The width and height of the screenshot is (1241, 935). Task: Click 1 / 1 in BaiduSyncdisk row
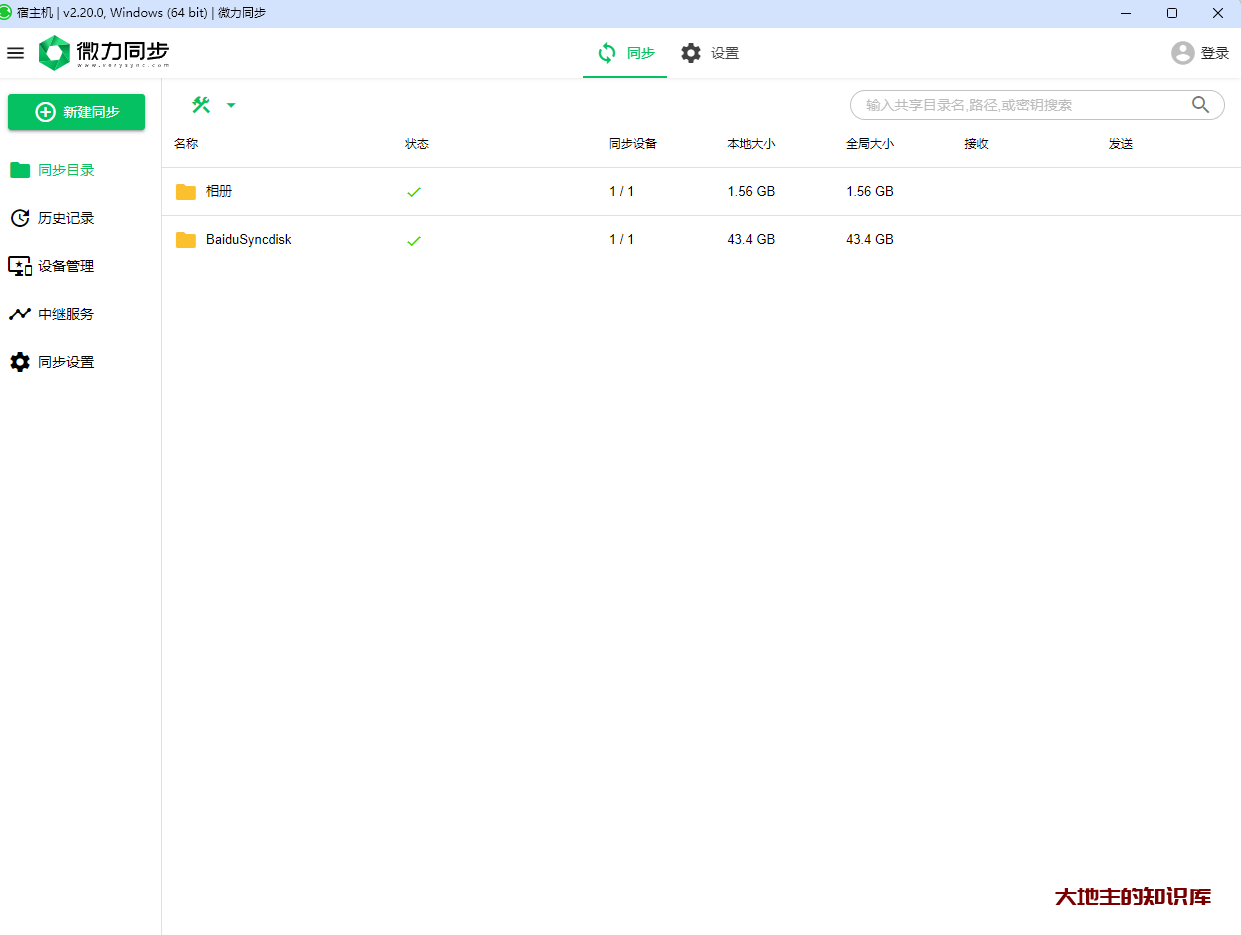click(622, 239)
